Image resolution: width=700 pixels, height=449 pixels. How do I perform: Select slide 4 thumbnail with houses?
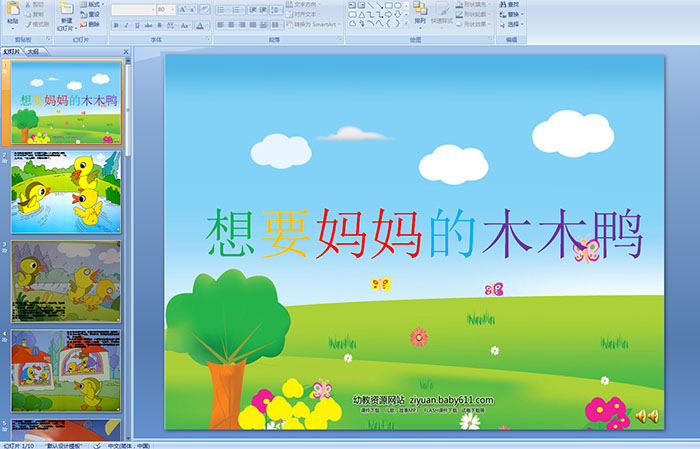(66, 370)
